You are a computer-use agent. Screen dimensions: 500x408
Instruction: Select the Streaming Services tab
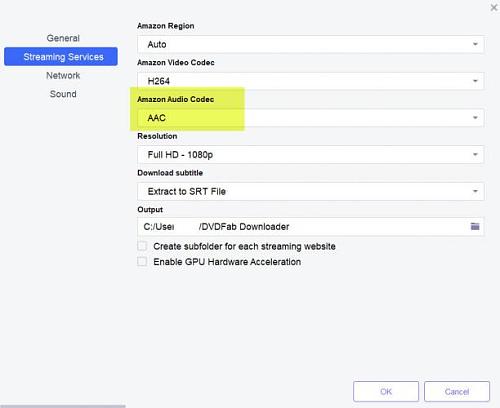[x=61, y=57]
